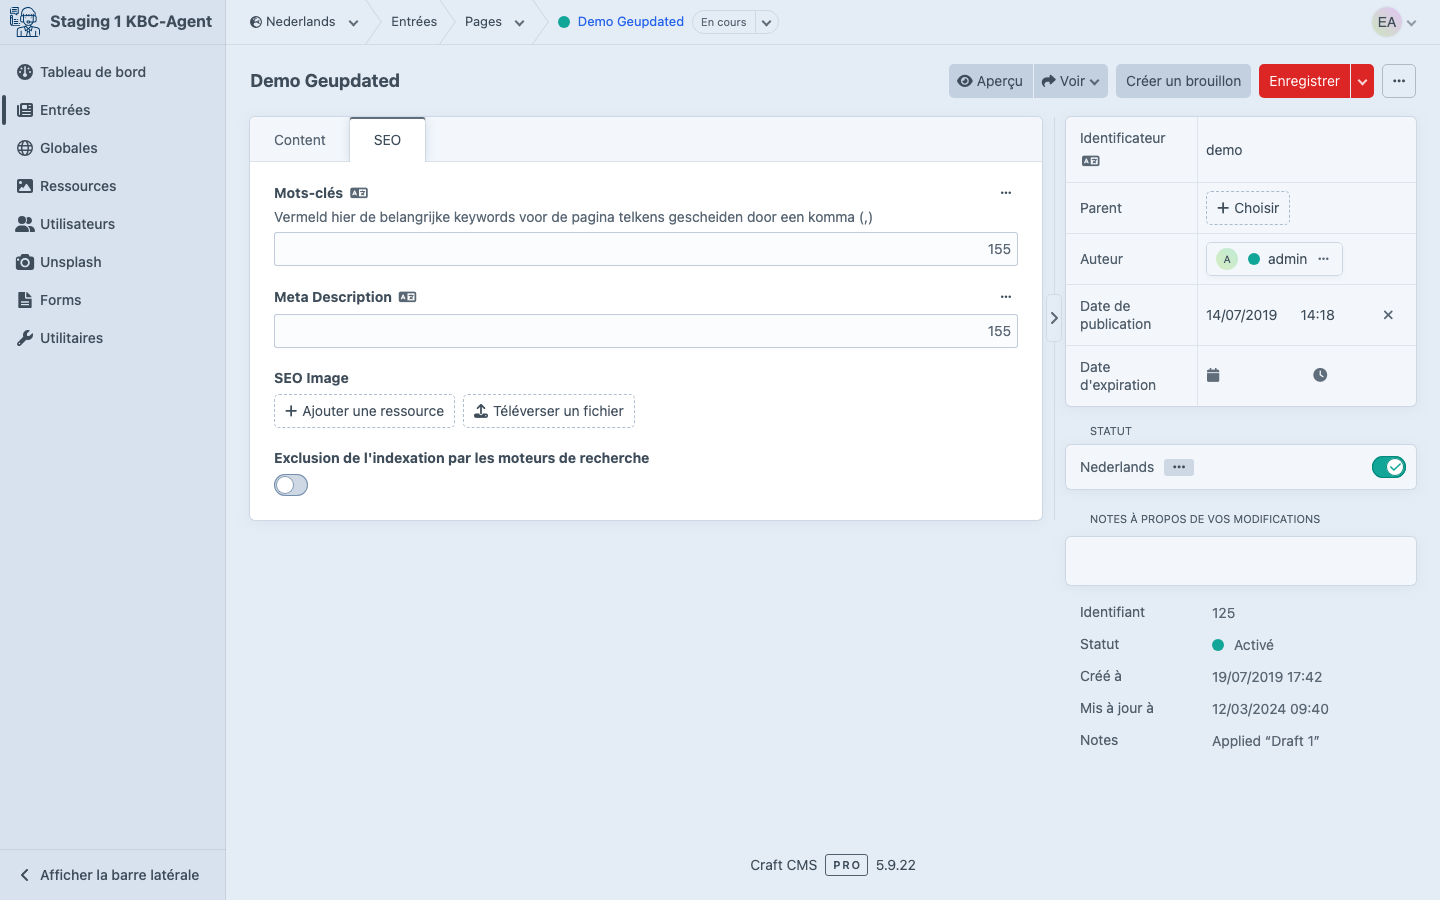Open the EA user account menu

pos(1395,22)
